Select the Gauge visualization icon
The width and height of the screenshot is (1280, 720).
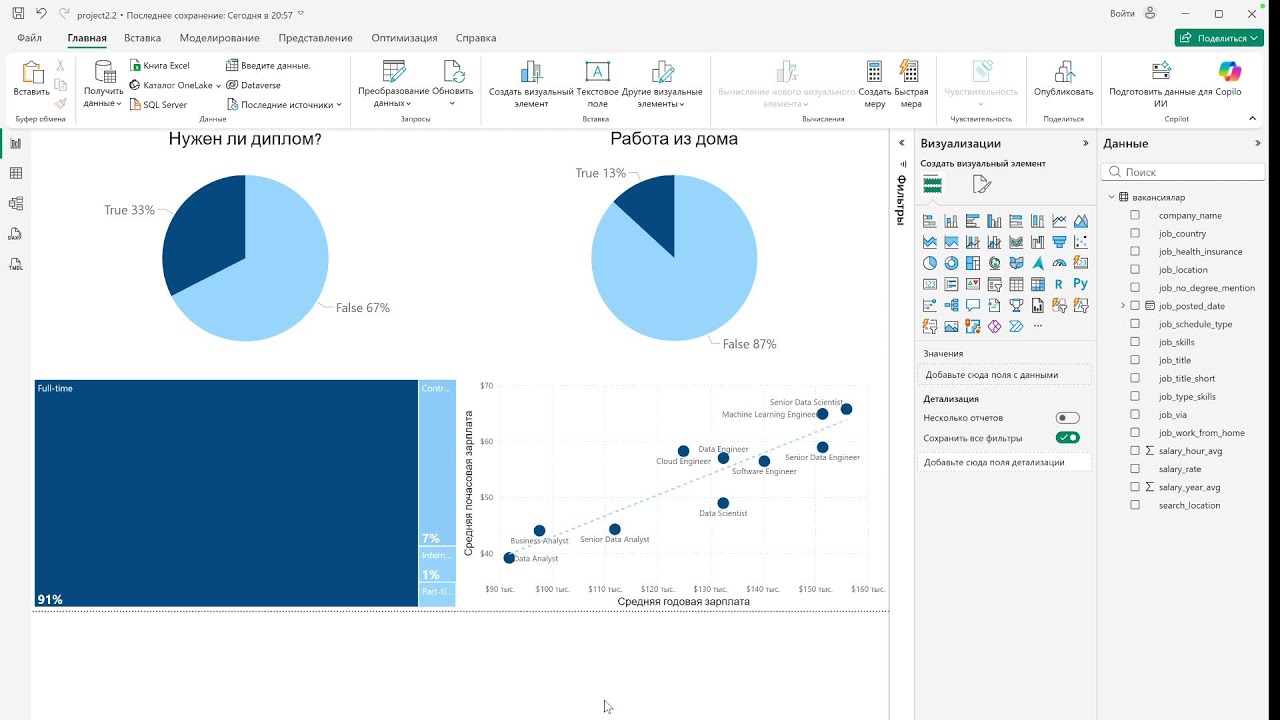1059,263
